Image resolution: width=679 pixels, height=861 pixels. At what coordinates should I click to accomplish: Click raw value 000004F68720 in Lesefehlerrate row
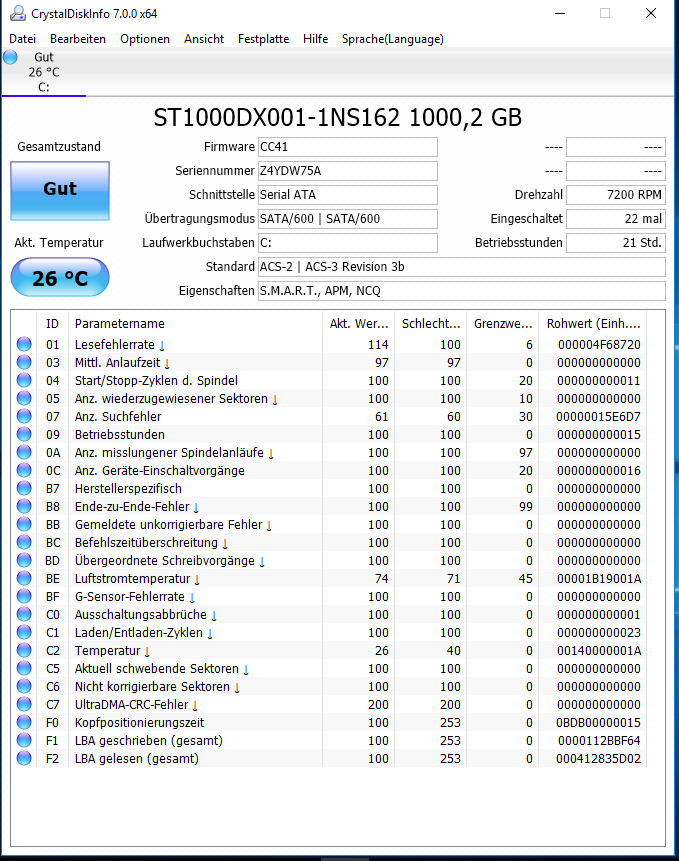(599, 345)
